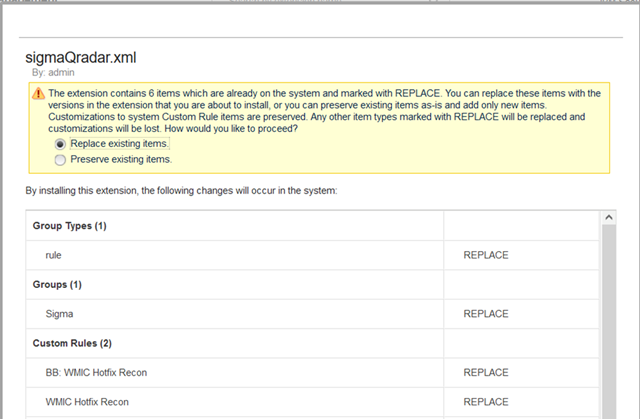The image size is (640, 419).
Task: Click the 'By installing this extension' text
Action: [x=181, y=191]
